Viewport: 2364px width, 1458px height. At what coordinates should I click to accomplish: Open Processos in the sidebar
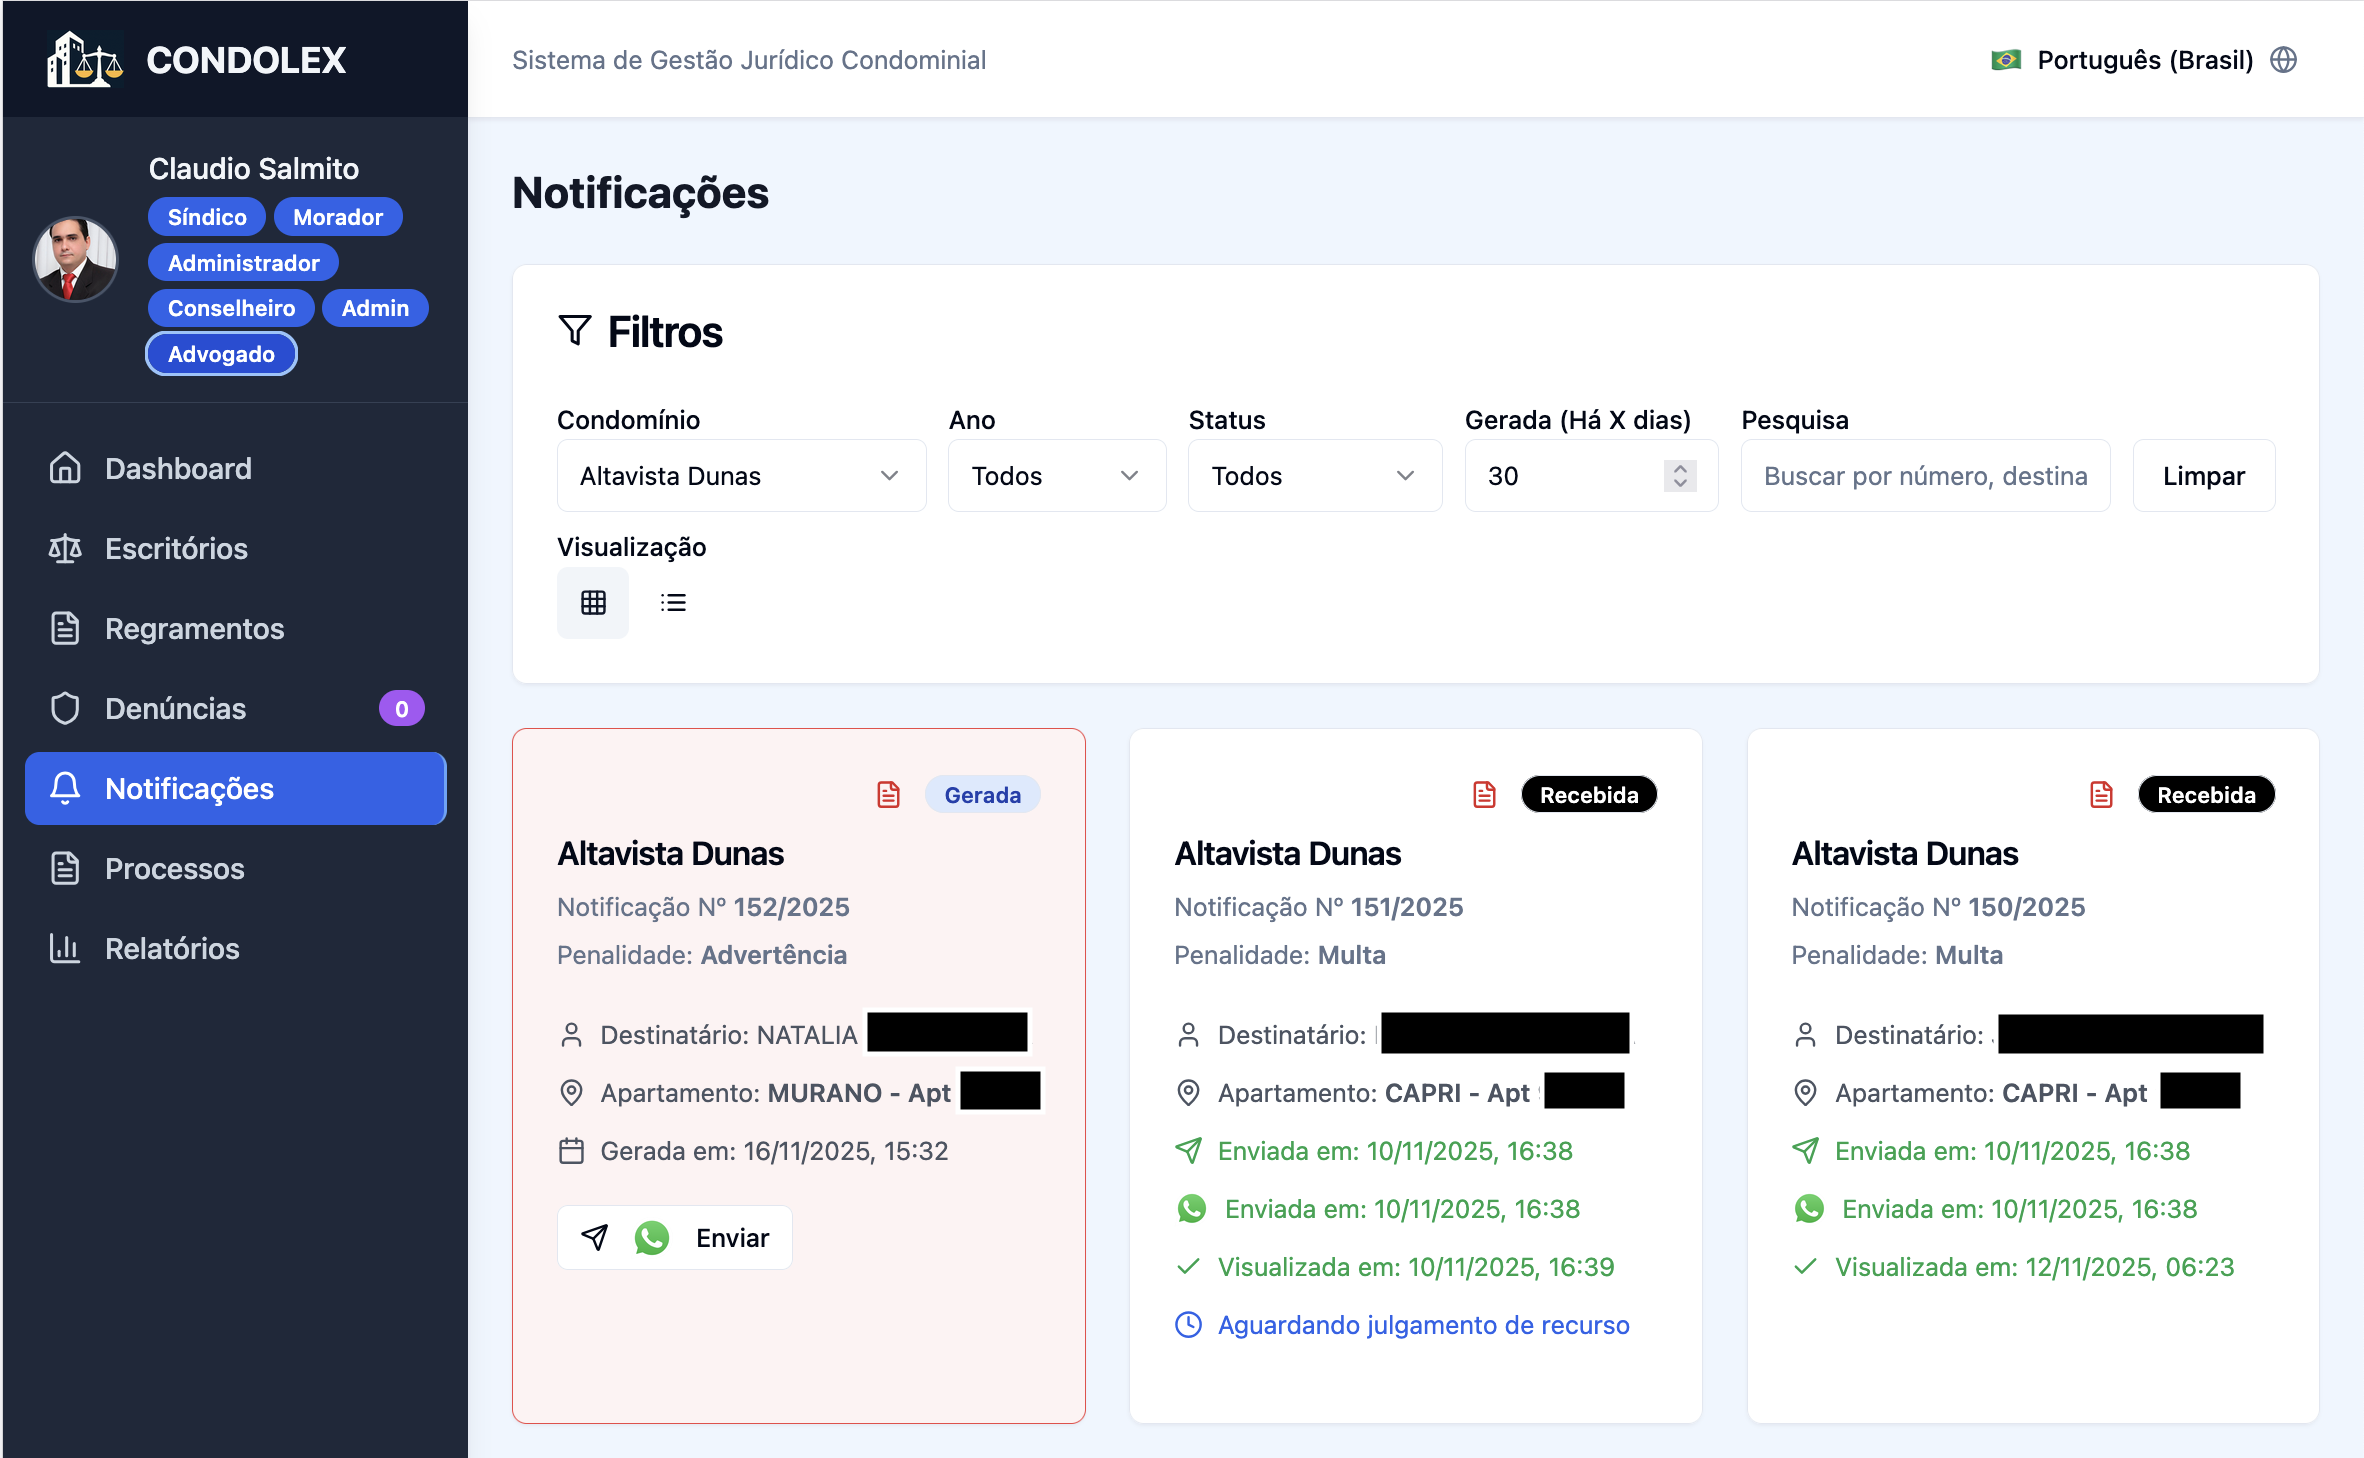click(175, 868)
